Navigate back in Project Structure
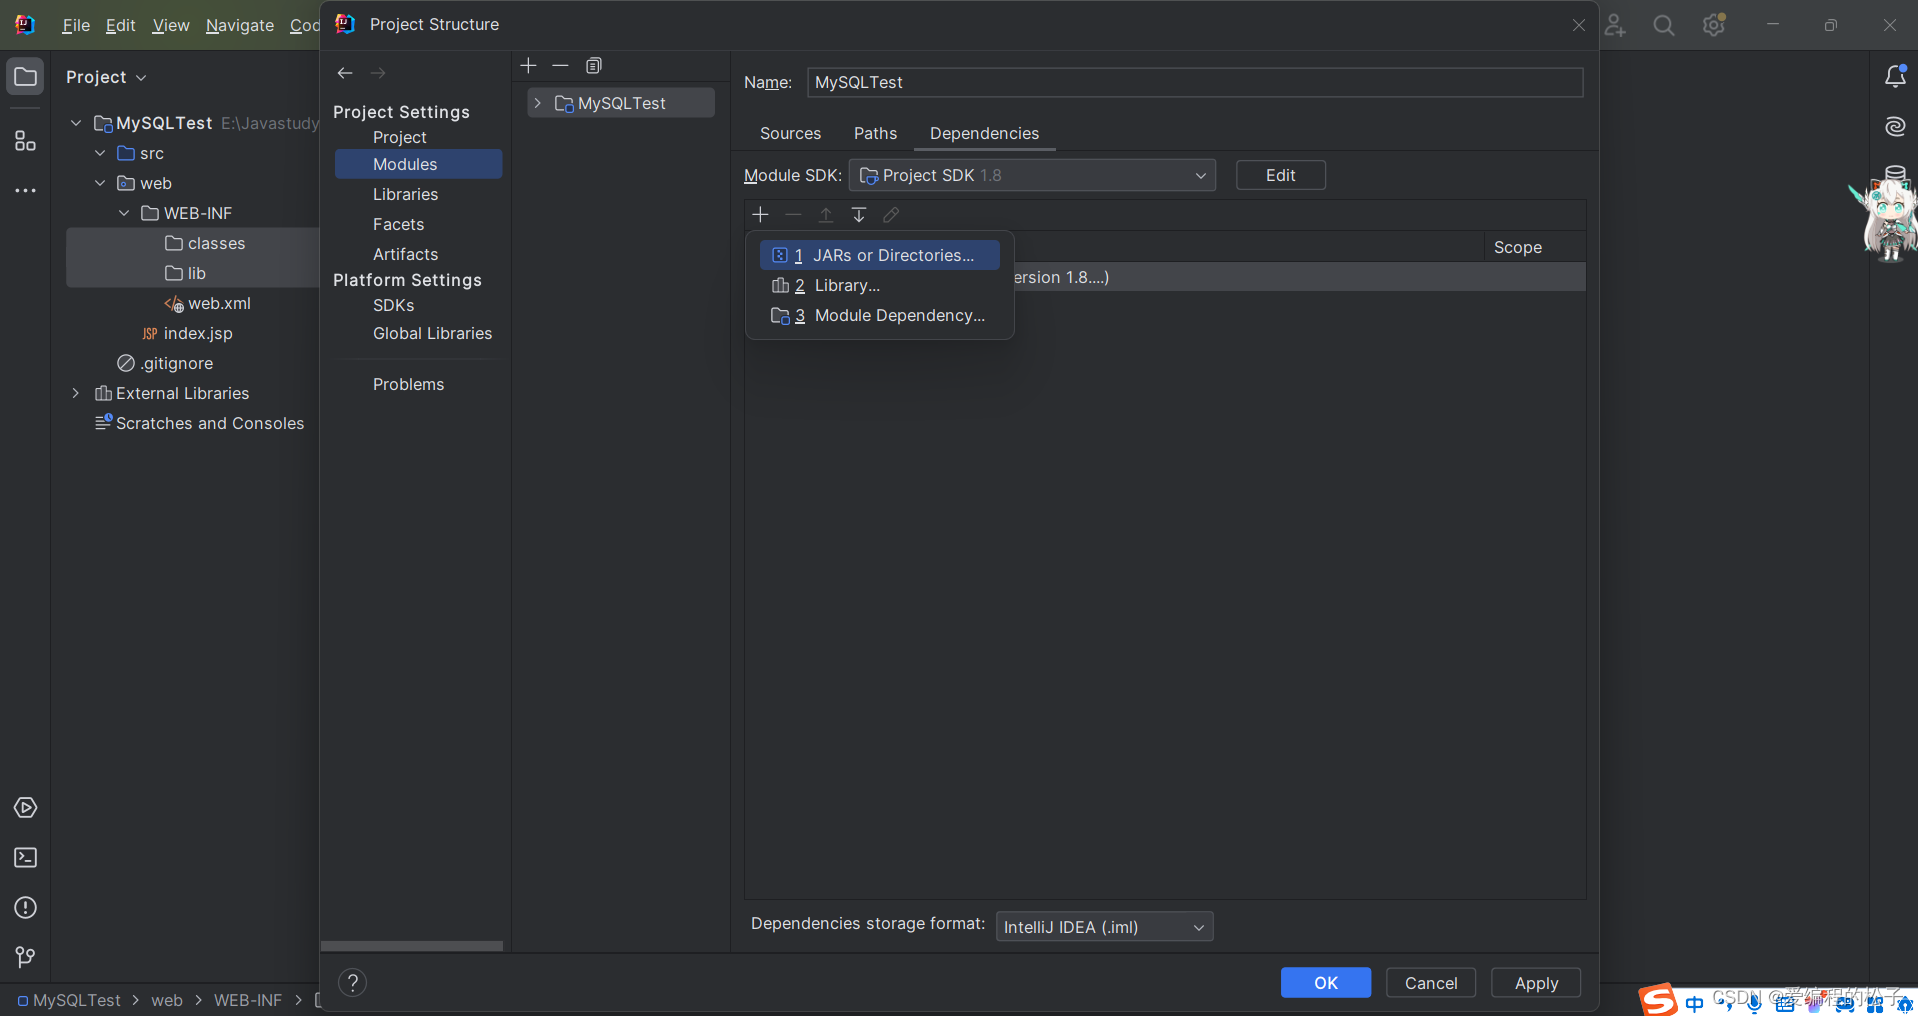The image size is (1918, 1016). 345,73
